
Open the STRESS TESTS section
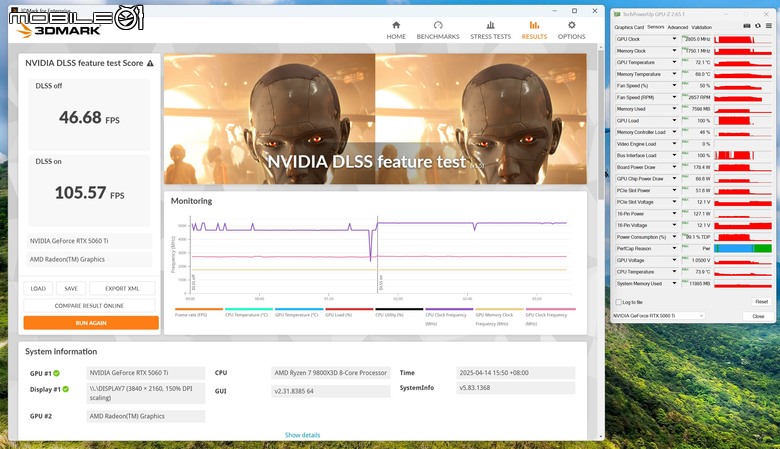tap(490, 30)
